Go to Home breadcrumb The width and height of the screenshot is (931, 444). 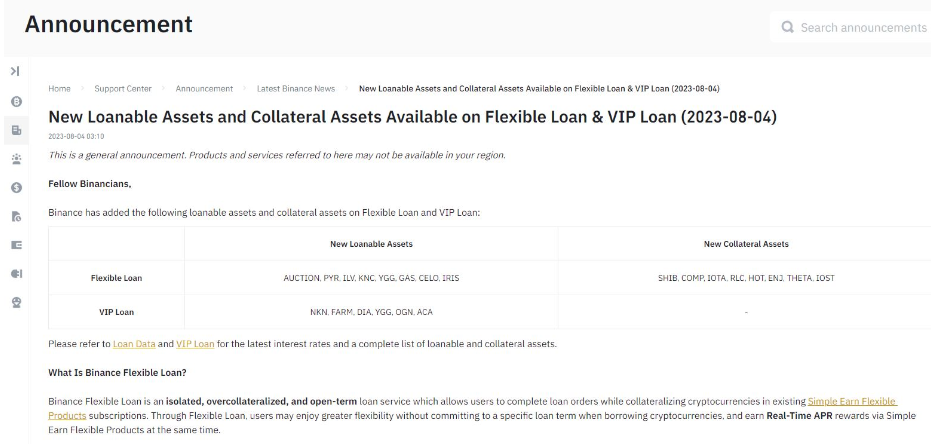point(59,89)
